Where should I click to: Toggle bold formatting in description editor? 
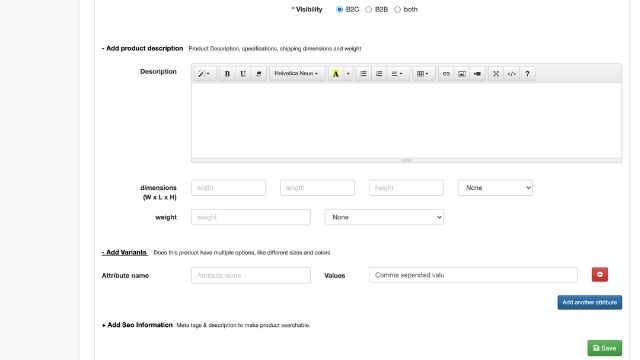(x=227, y=74)
